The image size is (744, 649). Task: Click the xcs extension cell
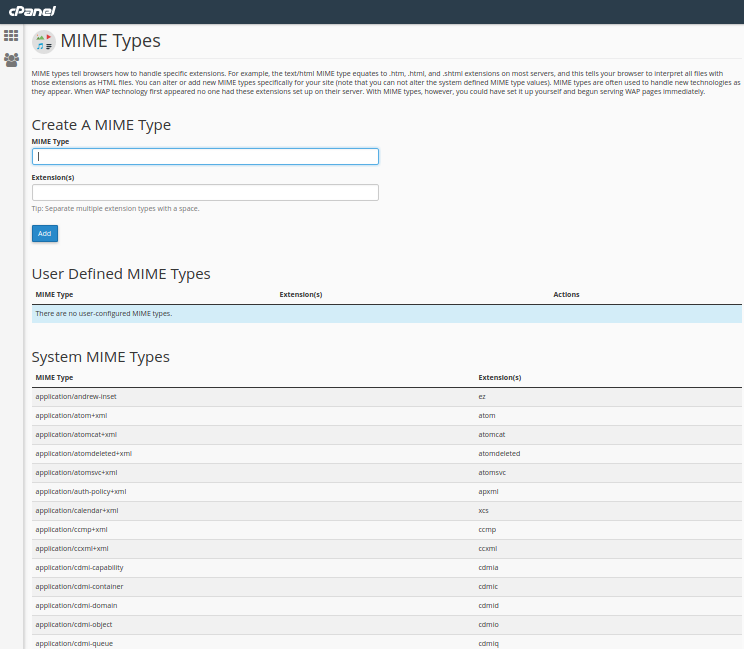pos(484,510)
